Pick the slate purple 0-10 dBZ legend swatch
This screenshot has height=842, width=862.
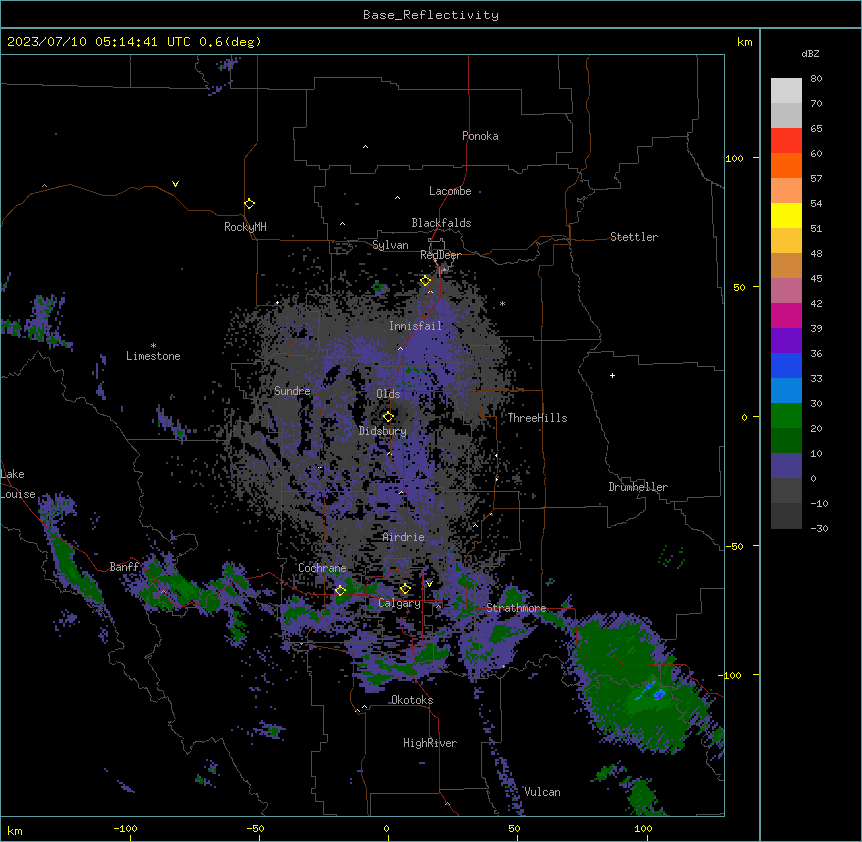click(x=786, y=466)
